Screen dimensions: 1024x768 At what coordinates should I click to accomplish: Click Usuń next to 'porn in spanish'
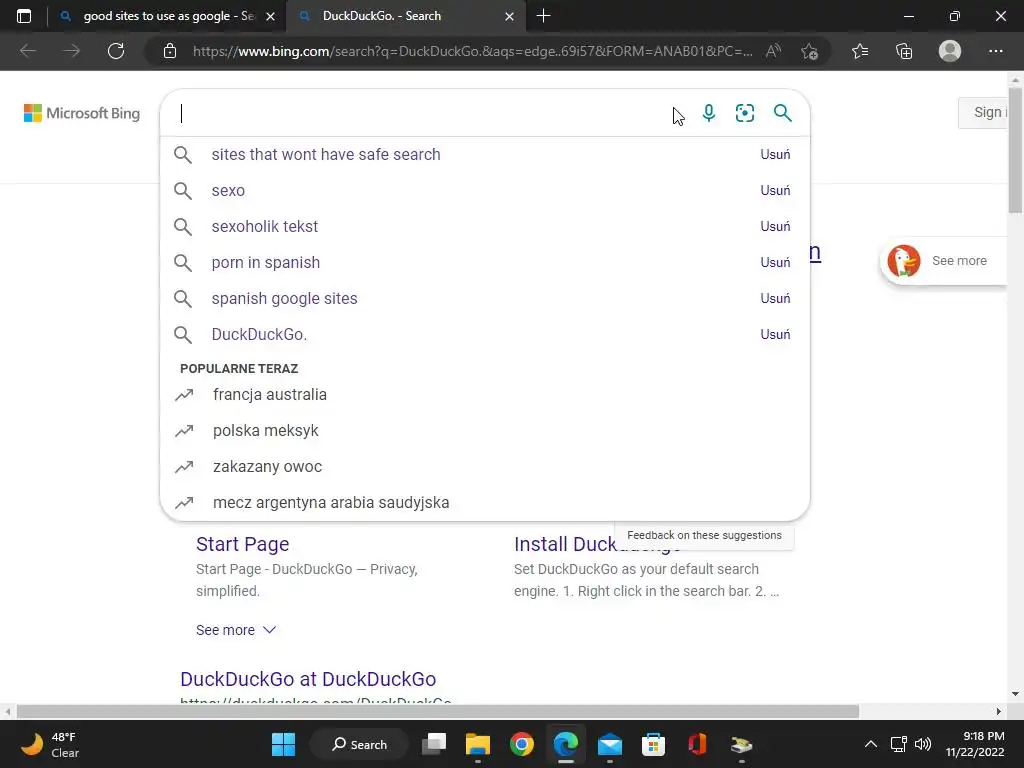tap(775, 263)
